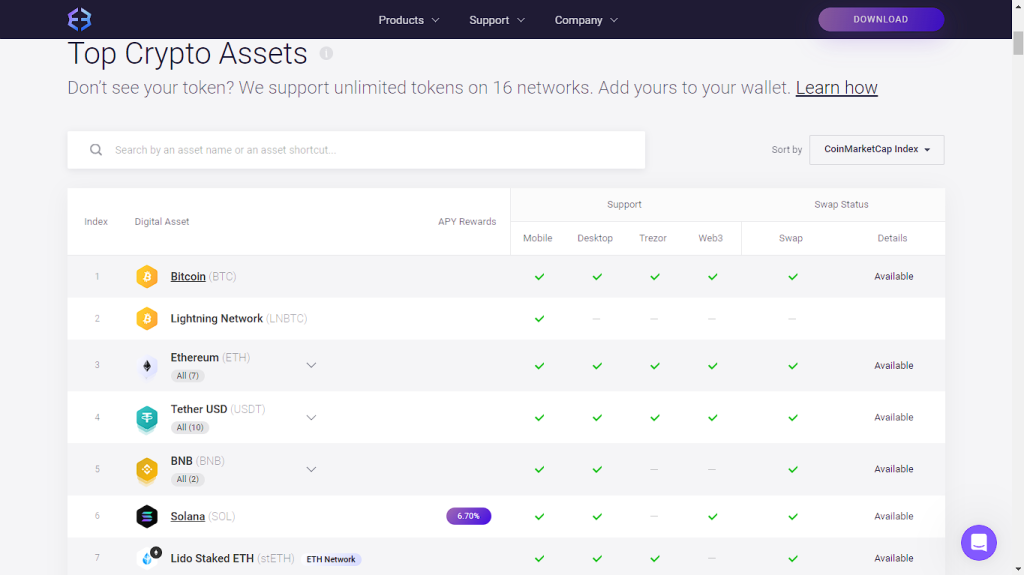Click the DOWNLOAD button
Image resolution: width=1024 pixels, height=575 pixels.
881,20
